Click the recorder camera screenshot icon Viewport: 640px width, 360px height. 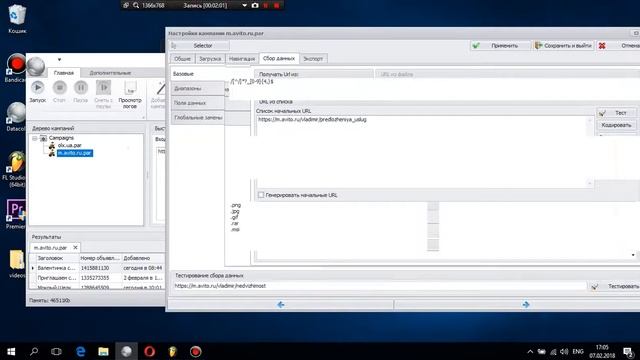[255, 6]
